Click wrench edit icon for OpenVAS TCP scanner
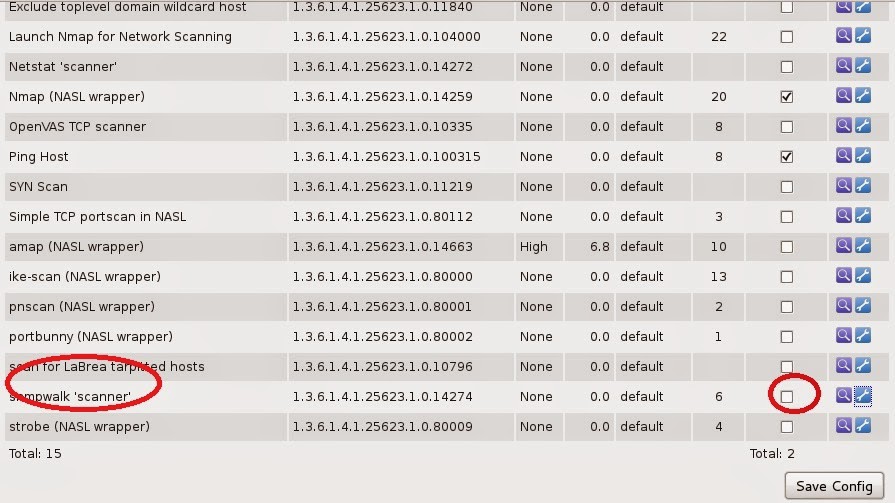 (x=863, y=127)
